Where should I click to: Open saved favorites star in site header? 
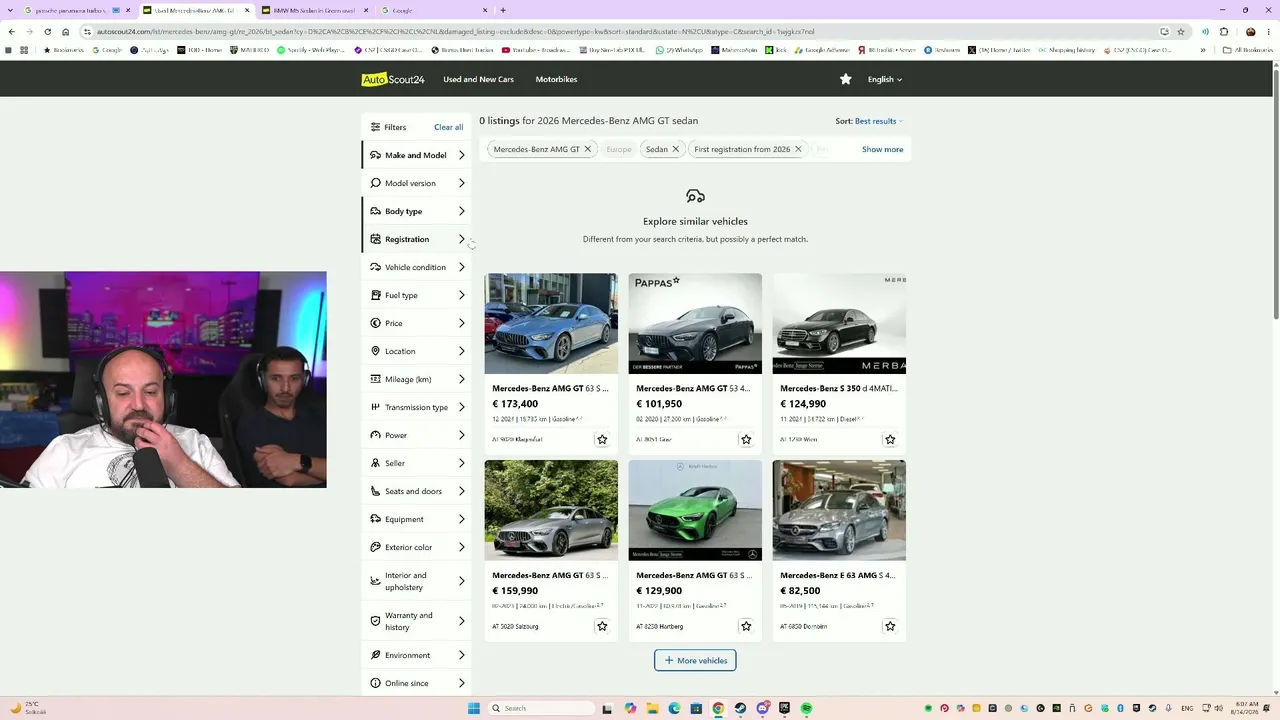click(x=846, y=79)
